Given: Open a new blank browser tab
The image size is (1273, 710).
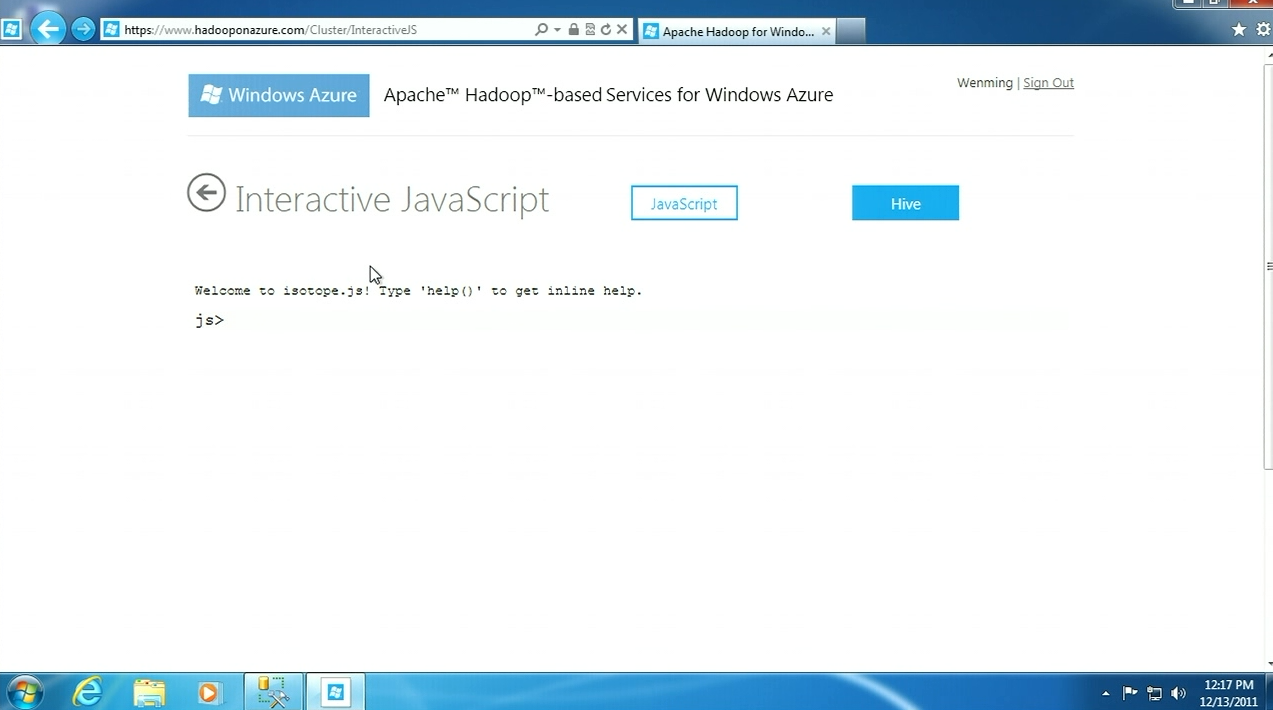Looking at the screenshot, I should (x=850, y=31).
